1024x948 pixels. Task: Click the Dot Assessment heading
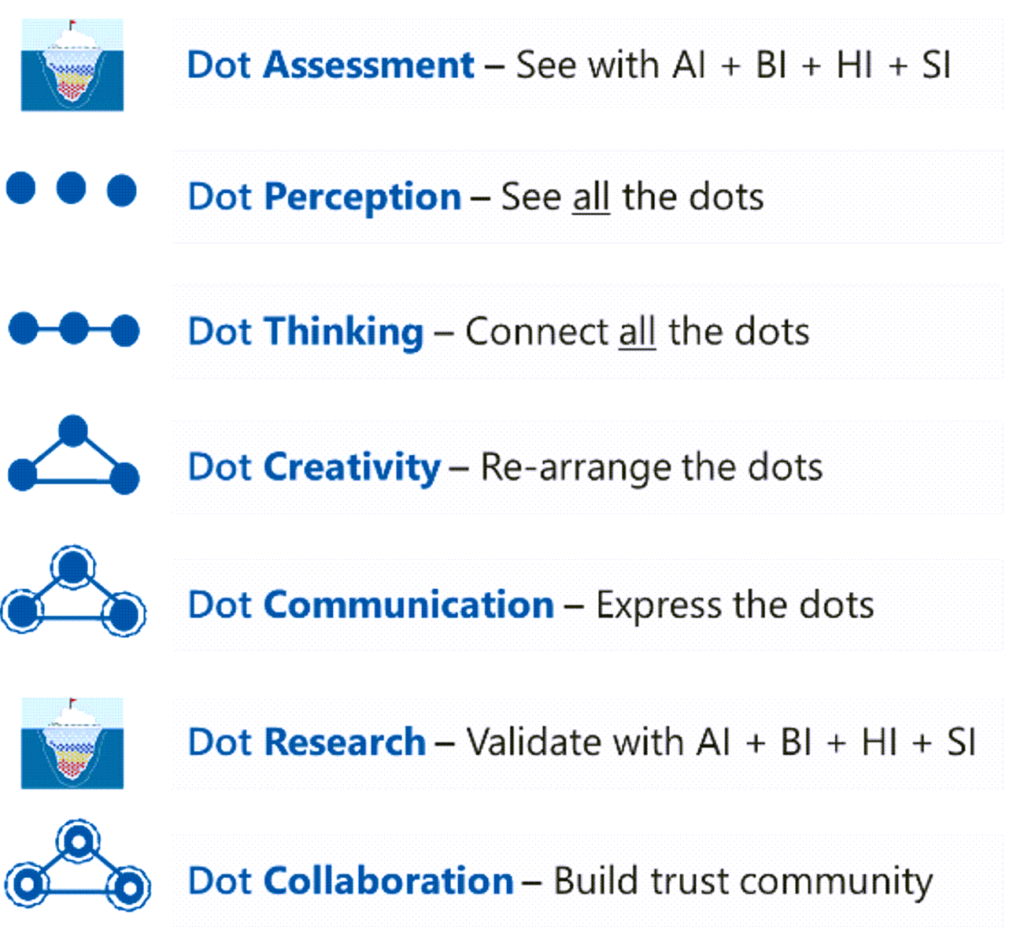pyautogui.click(x=330, y=65)
